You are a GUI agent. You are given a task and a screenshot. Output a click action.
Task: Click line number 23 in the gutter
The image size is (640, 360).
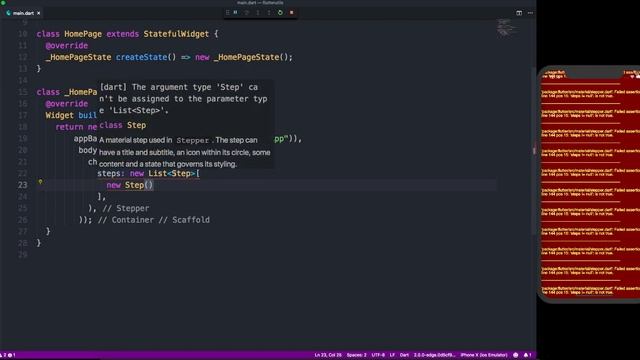click(22, 185)
